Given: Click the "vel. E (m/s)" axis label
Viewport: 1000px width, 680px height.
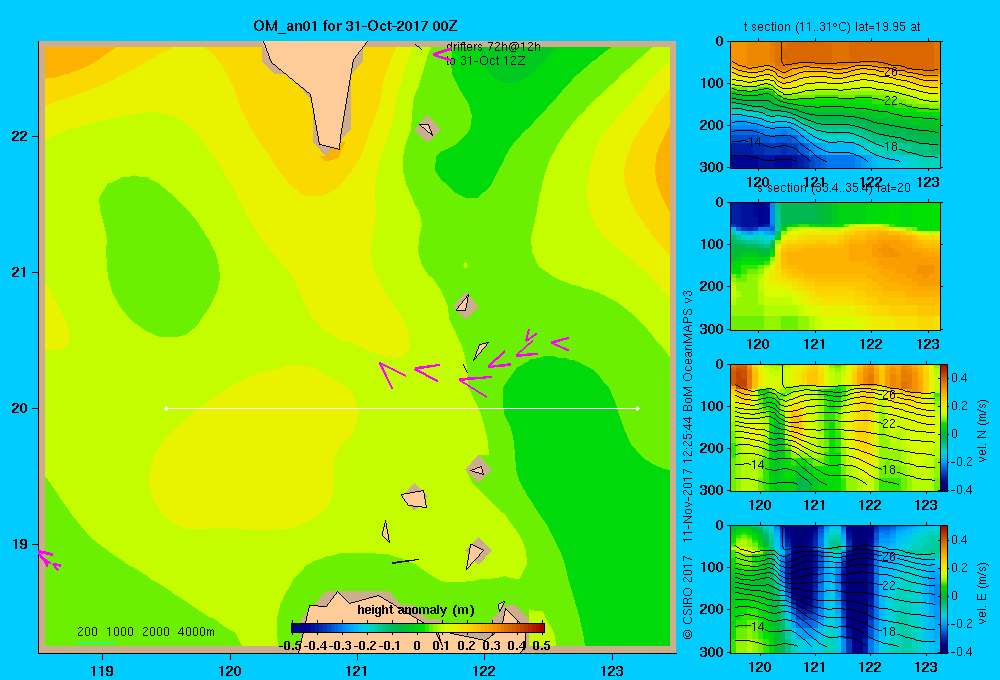Looking at the screenshot, I should (x=983, y=592).
